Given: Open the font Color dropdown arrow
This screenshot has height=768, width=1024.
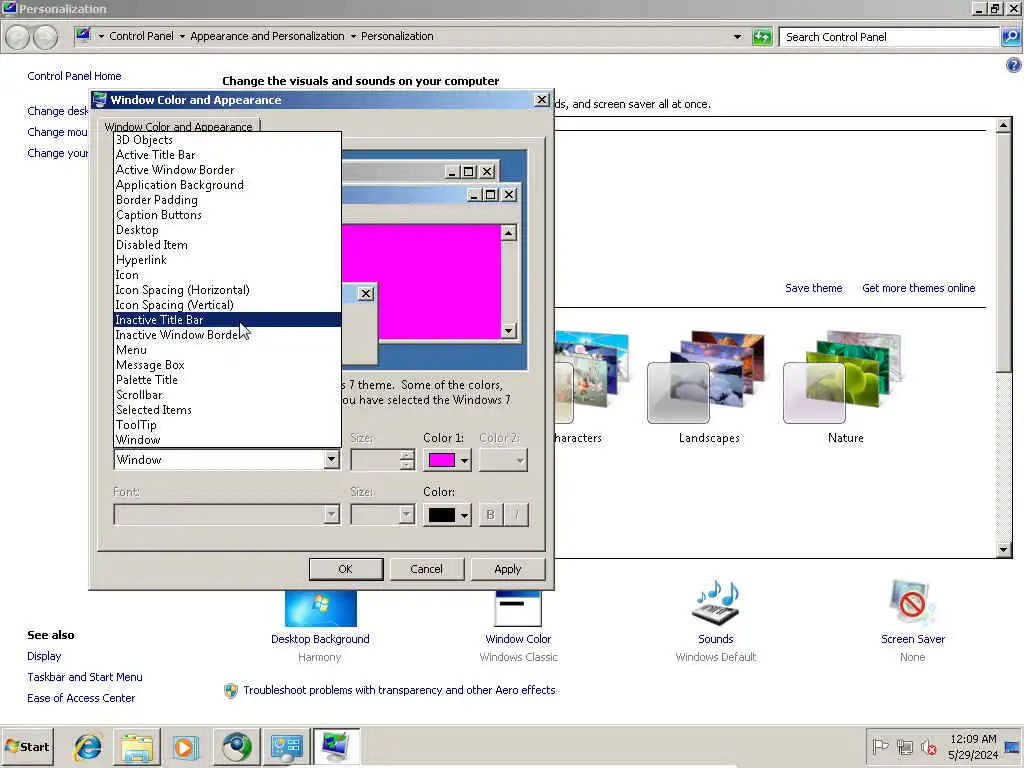Looking at the screenshot, I should coord(464,515).
